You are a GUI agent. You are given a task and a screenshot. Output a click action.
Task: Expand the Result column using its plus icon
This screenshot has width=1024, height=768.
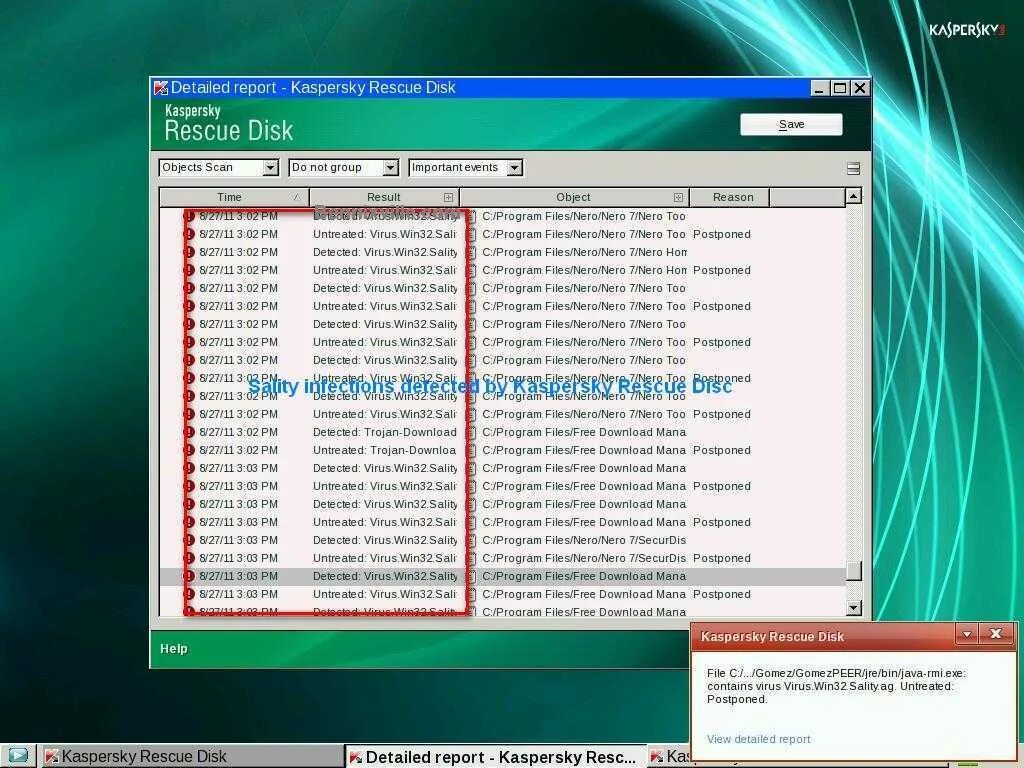(x=448, y=197)
